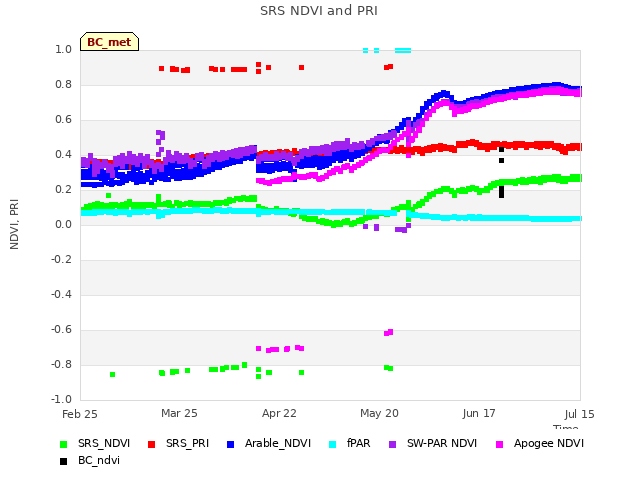Viewport: 640px width, 480px height.
Task: Click the Jun 17 x-axis label
Action: (479, 413)
